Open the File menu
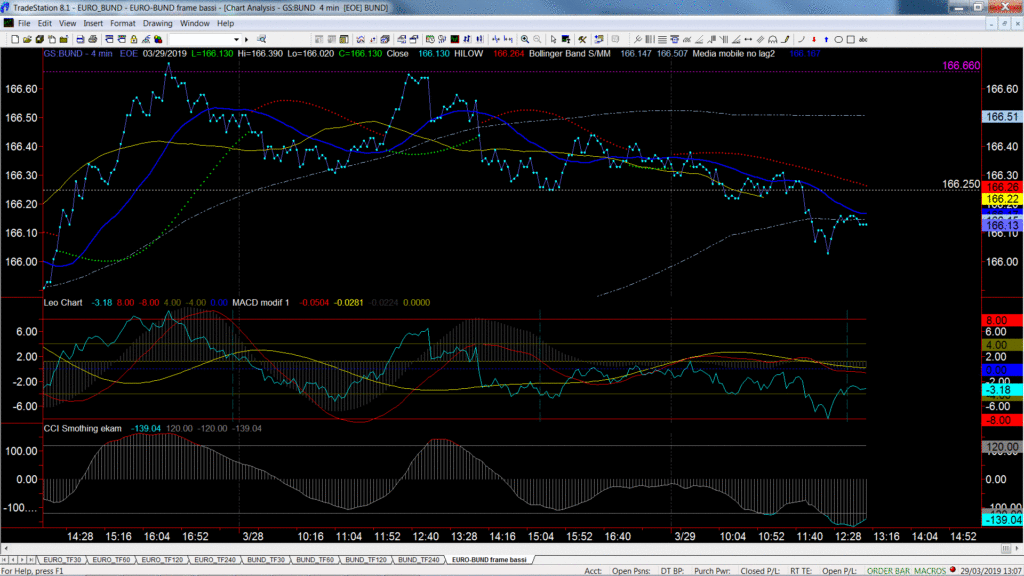1024x576 pixels. [24, 24]
